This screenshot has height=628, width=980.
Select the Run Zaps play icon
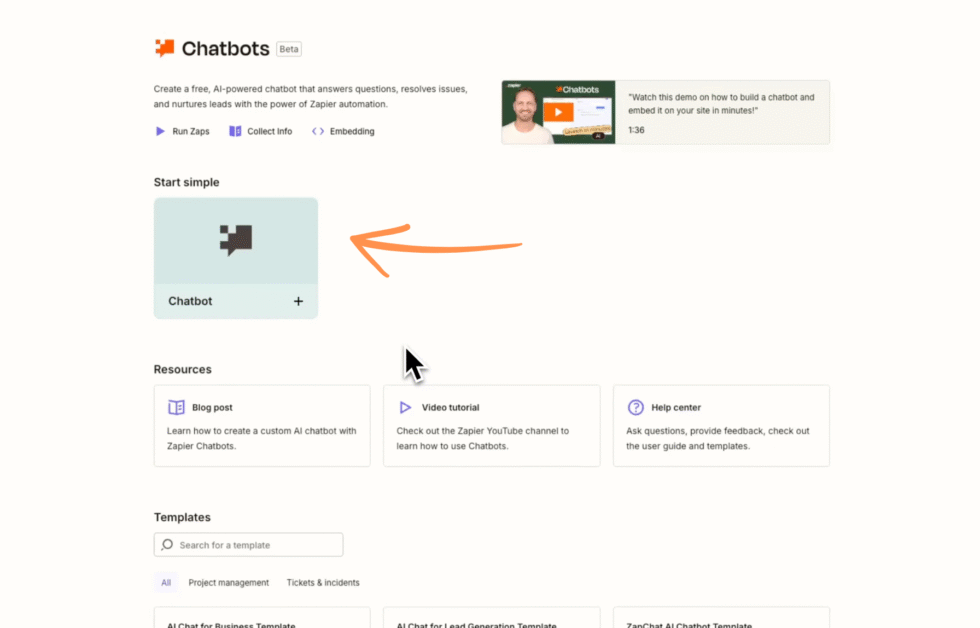click(x=160, y=131)
